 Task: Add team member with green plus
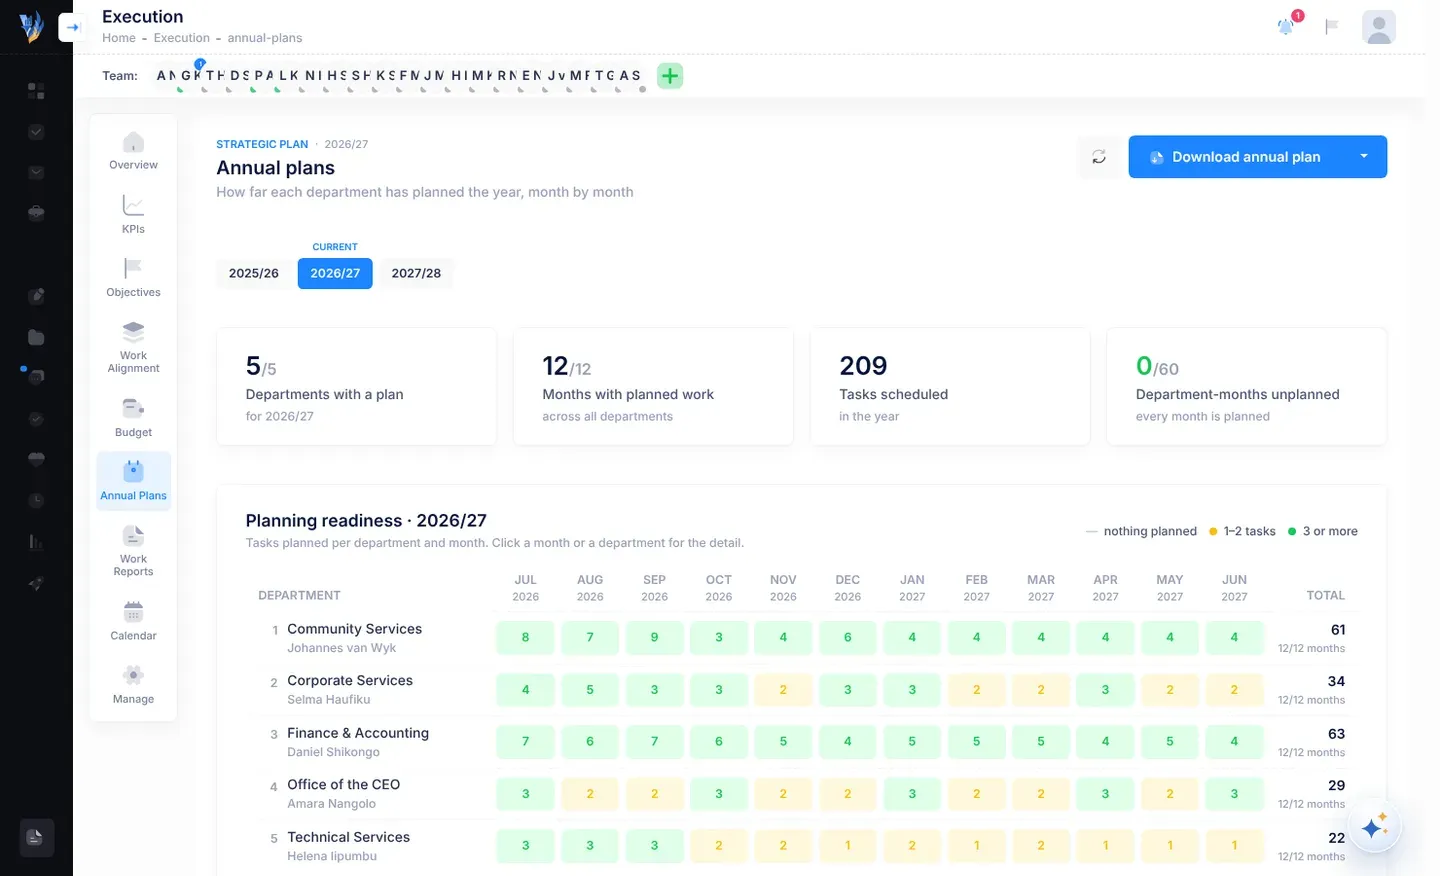(x=670, y=76)
